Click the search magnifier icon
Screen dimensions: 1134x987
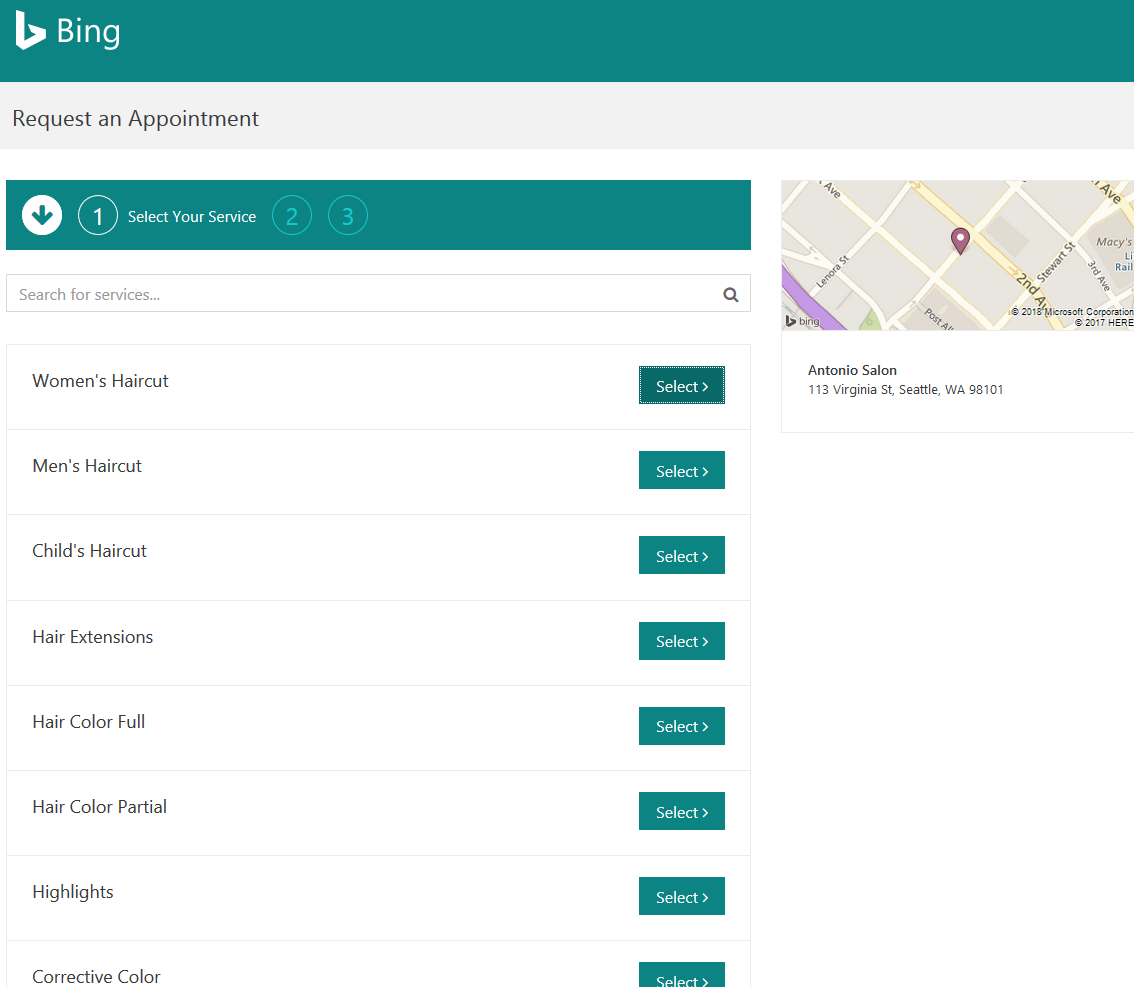731,294
